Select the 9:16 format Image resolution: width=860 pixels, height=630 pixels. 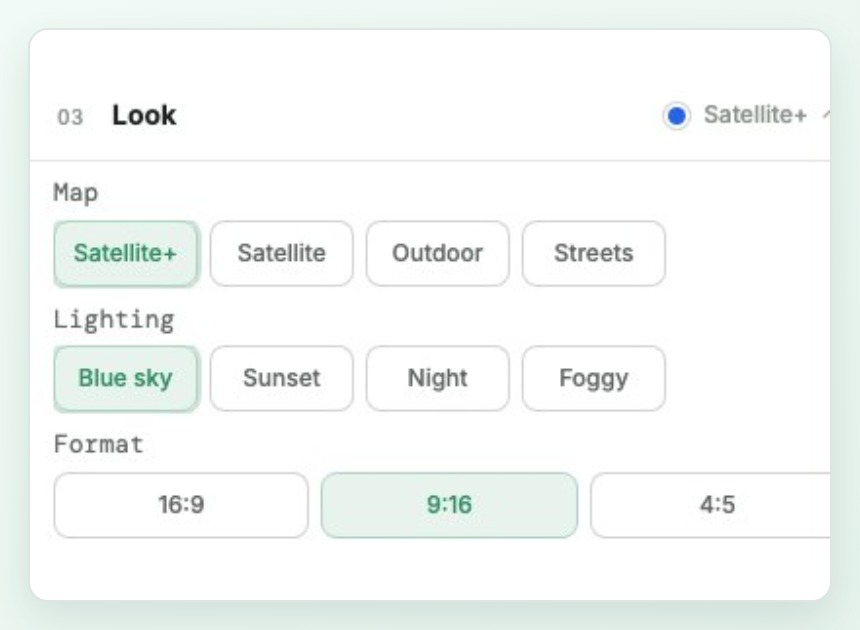tap(449, 505)
